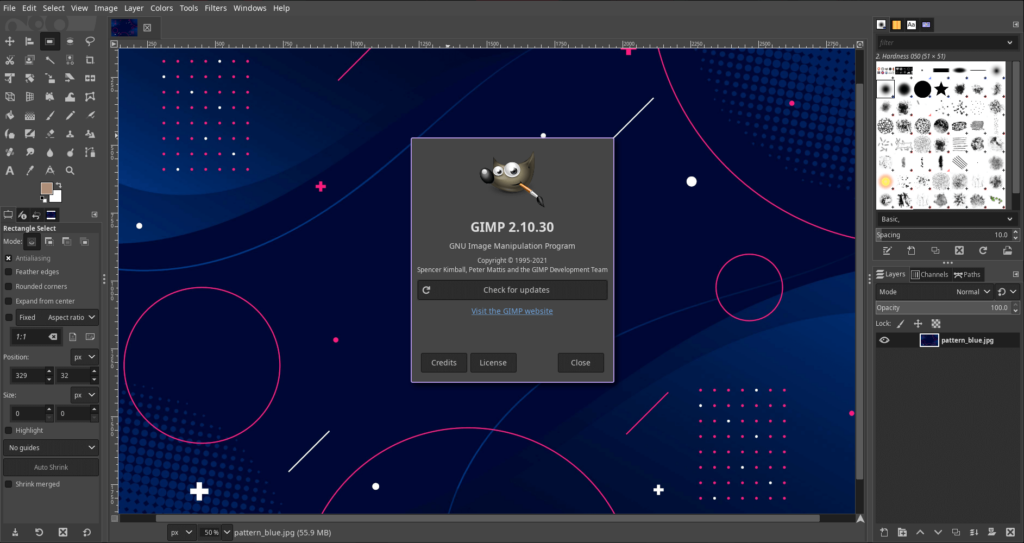
Task: Open the layer Mode Normal dropdown
Action: click(x=935, y=292)
